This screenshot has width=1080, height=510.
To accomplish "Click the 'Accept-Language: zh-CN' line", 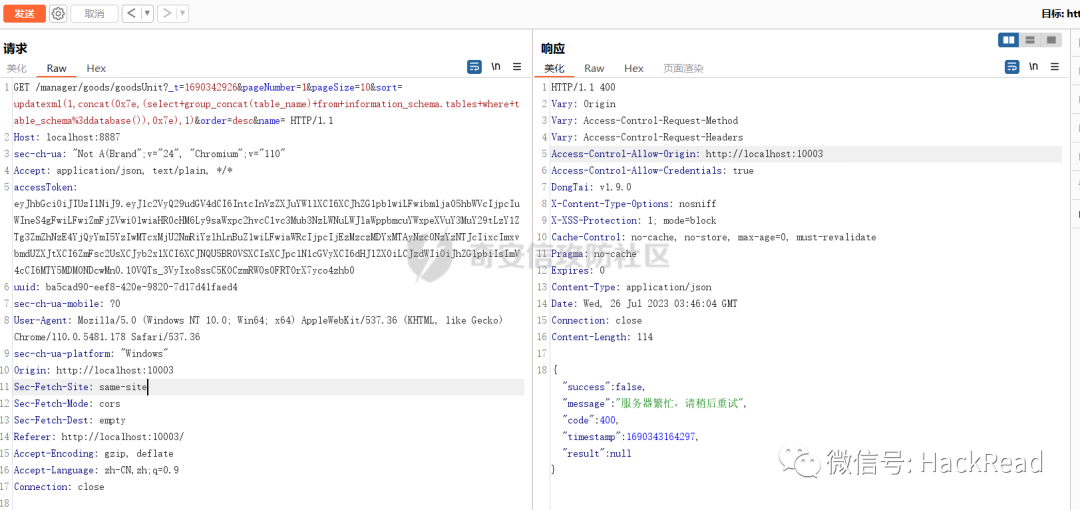I will (x=96, y=470).
